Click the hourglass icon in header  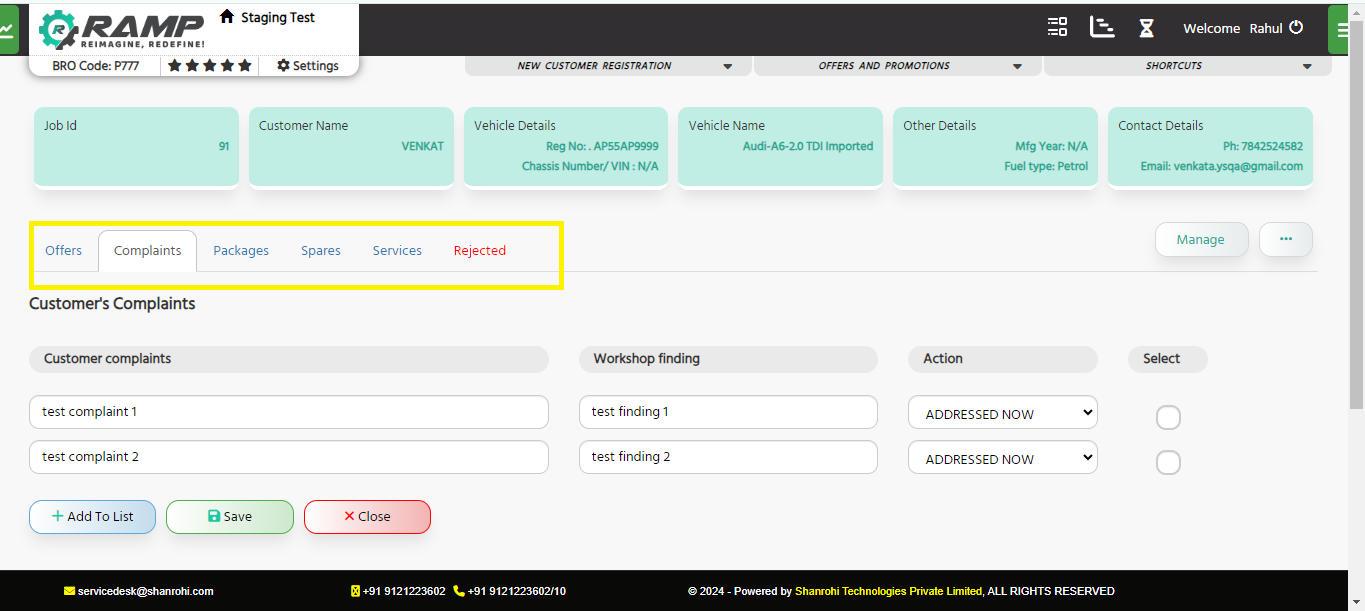1147,28
